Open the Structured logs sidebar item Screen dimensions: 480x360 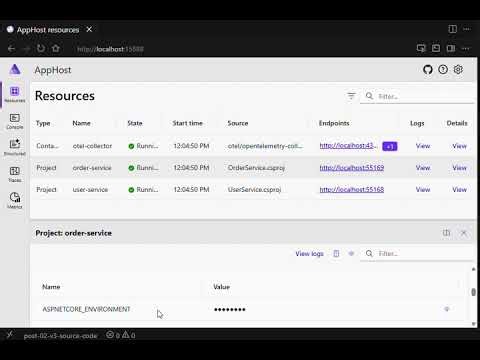coord(15,148)
